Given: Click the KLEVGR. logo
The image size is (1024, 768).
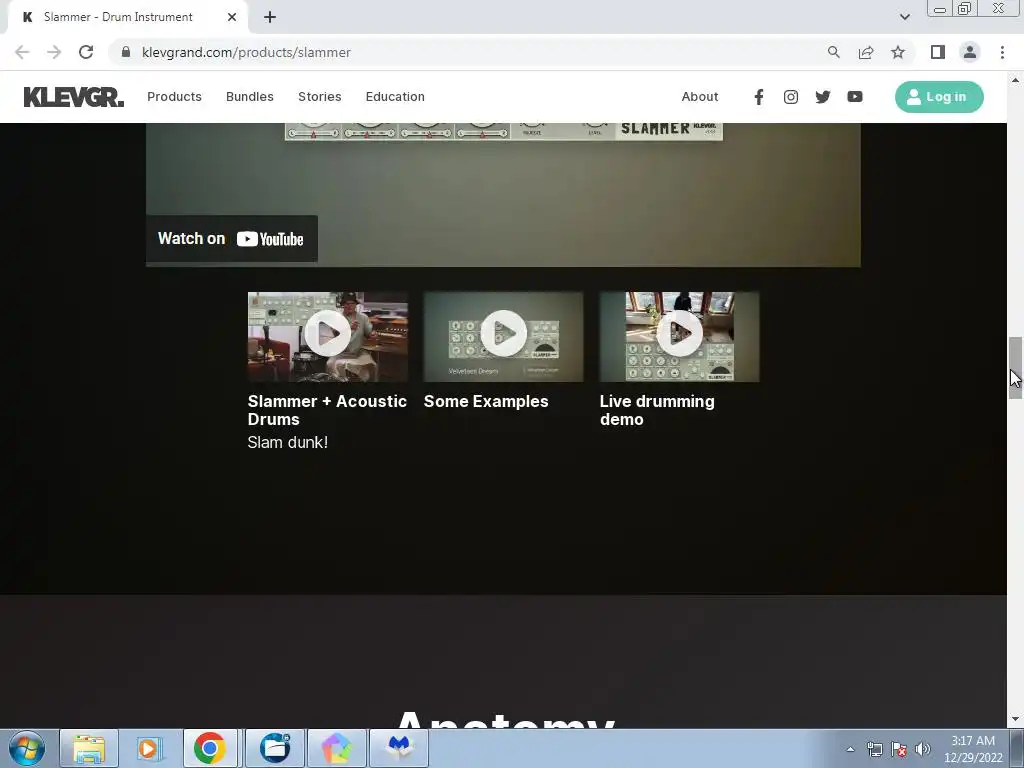Looking at the screenshot, I should (73, 97).
